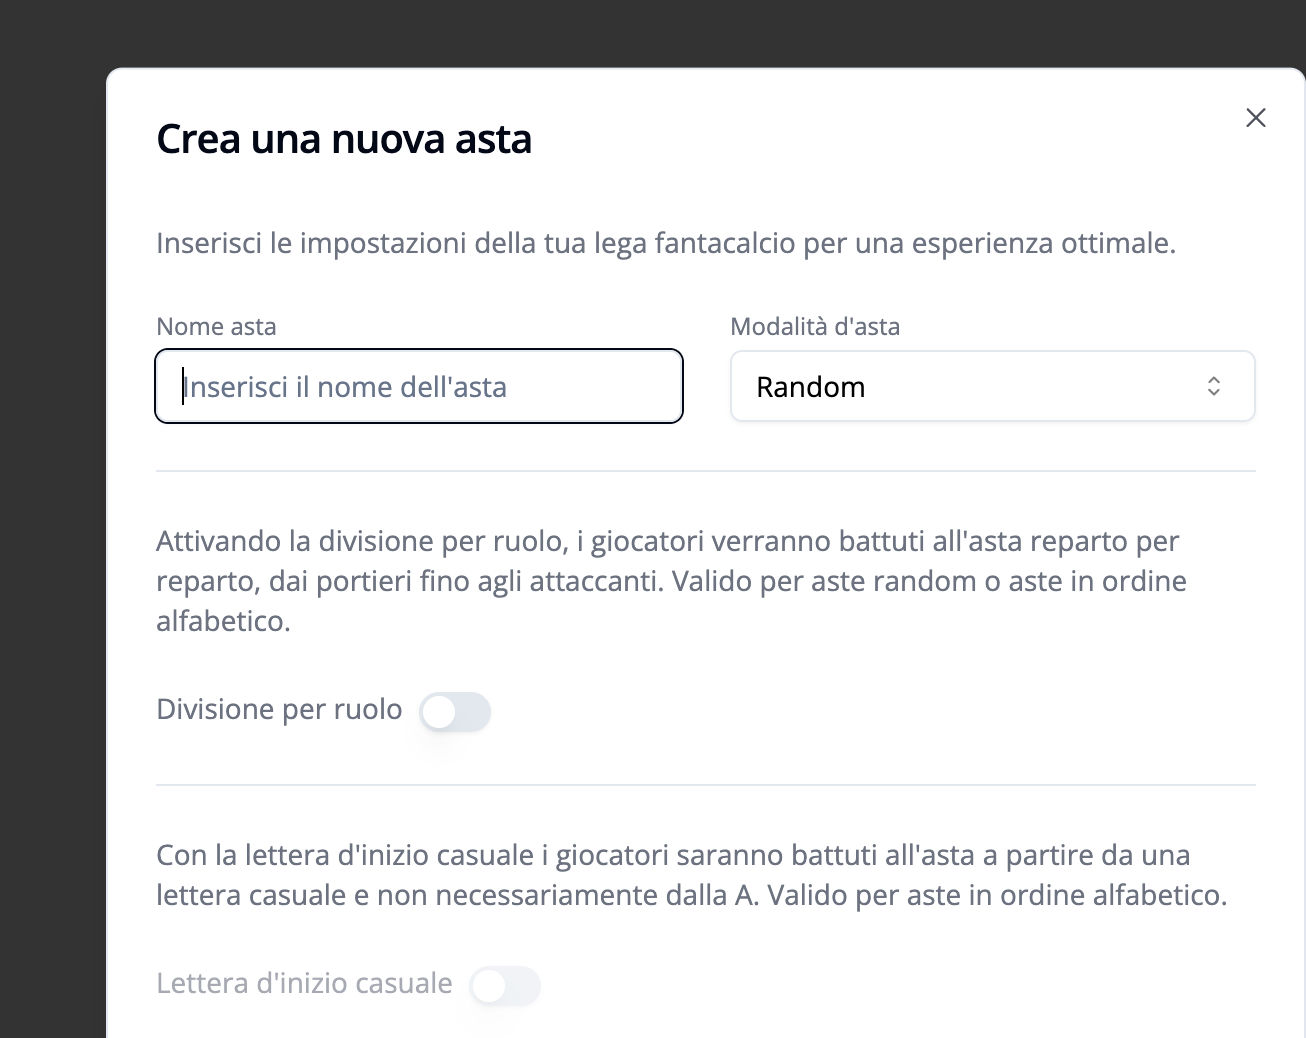Screen dimensions: 1306x1038
Task: Click the up-down chevron icon beside Random
Action: [x=1213, y=386]
